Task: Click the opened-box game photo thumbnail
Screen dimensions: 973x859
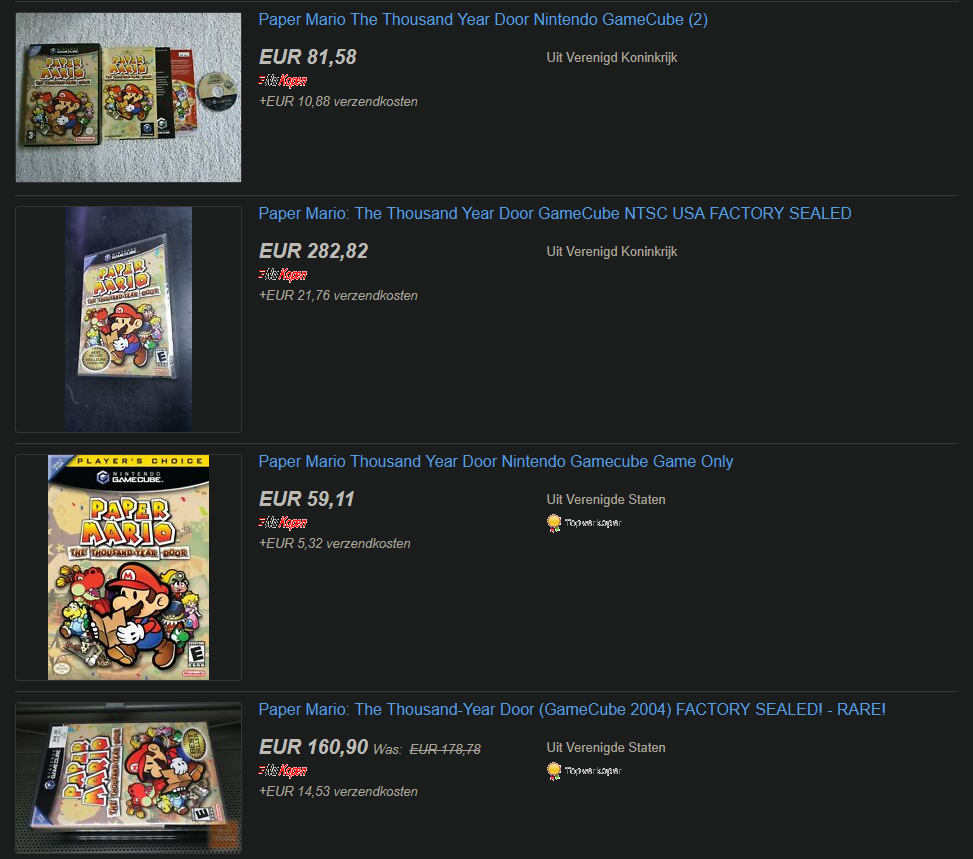Action: click(128, 97)
